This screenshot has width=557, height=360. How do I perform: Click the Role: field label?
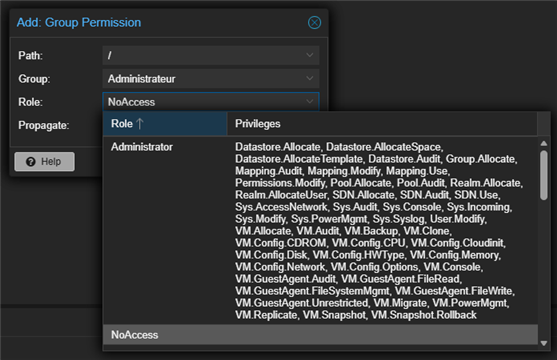[31, 102]
